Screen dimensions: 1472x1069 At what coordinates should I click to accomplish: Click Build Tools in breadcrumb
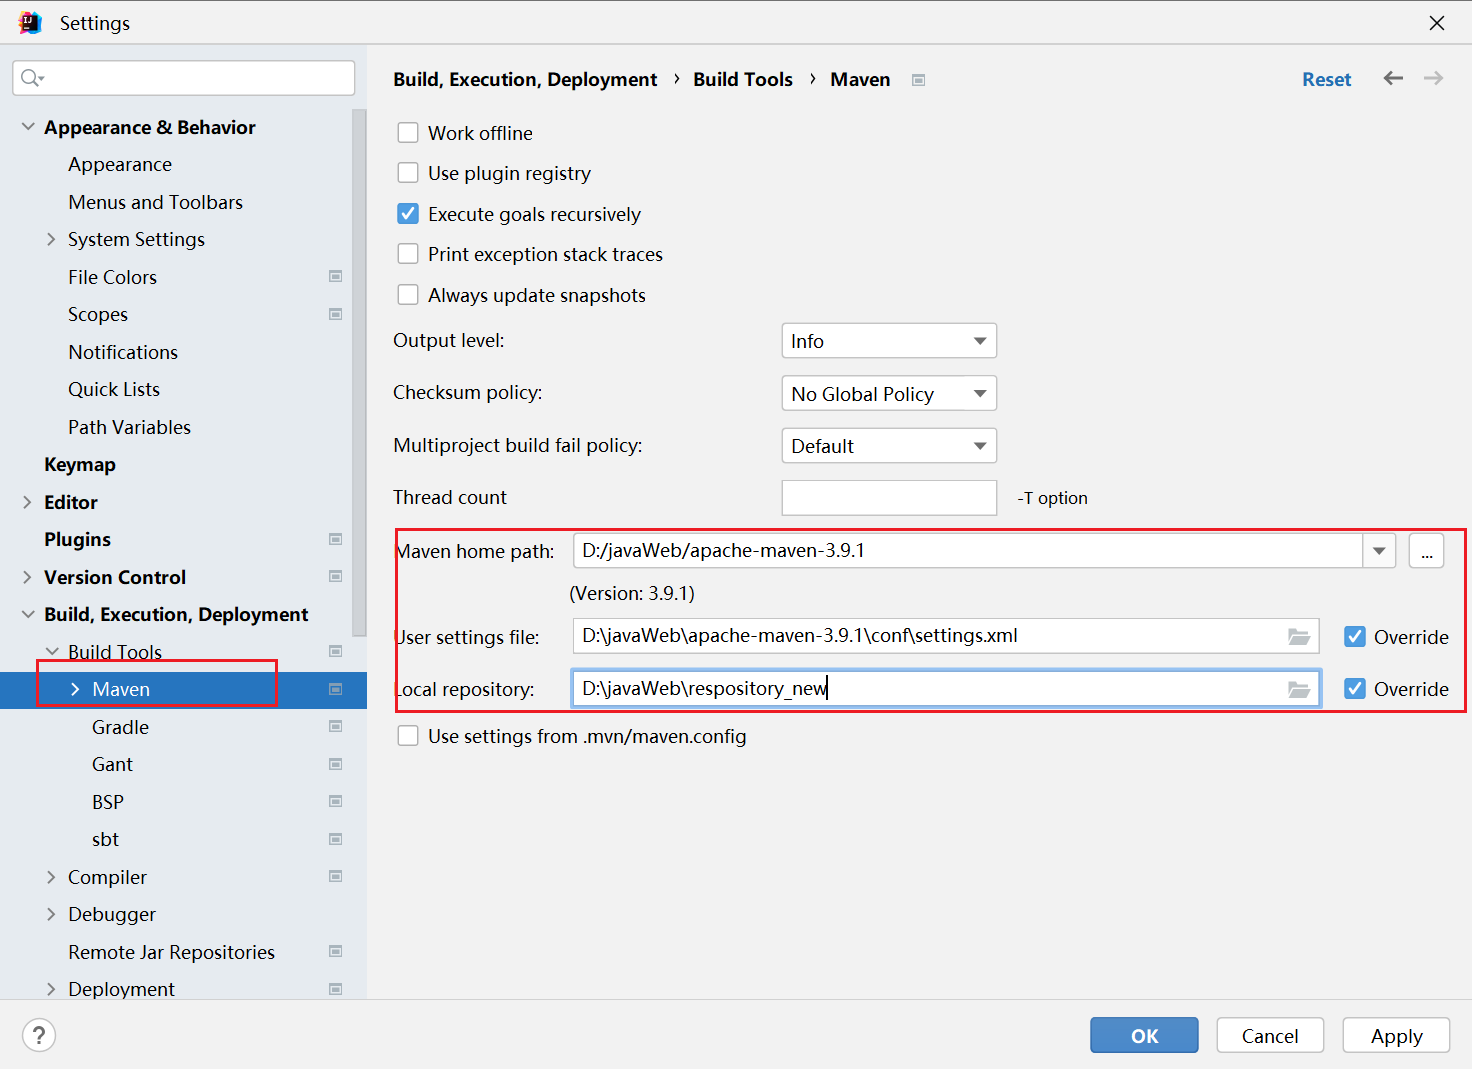tap(743, 79)
